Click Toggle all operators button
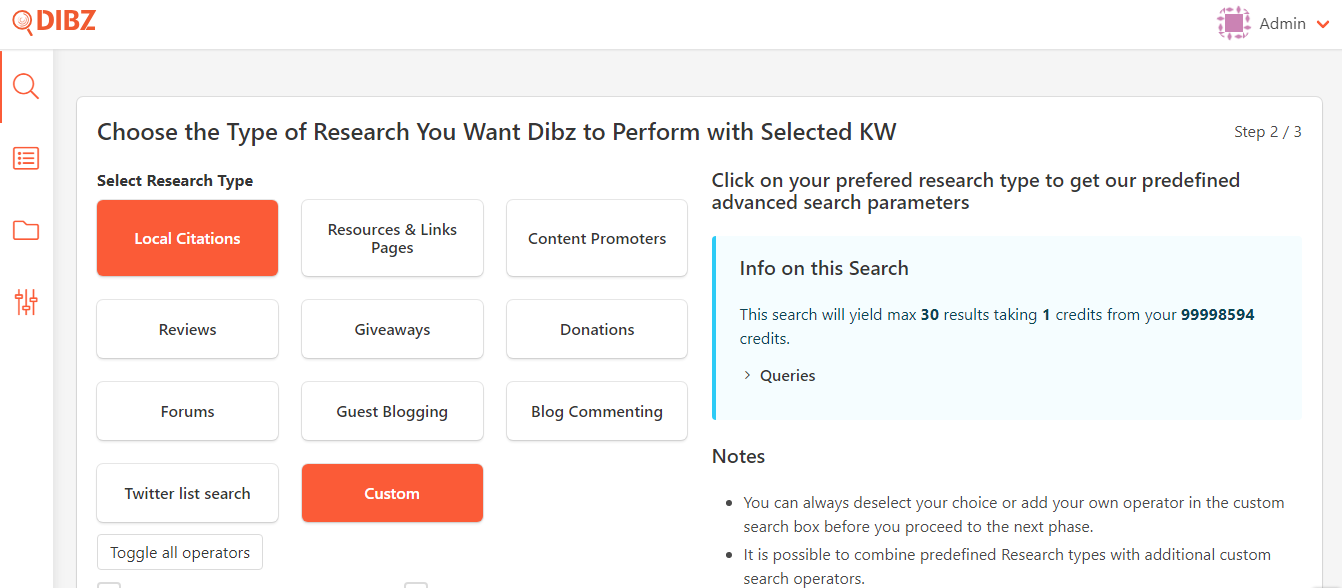1342x588 pixels. pyautogui.click(x=180, y=552)
